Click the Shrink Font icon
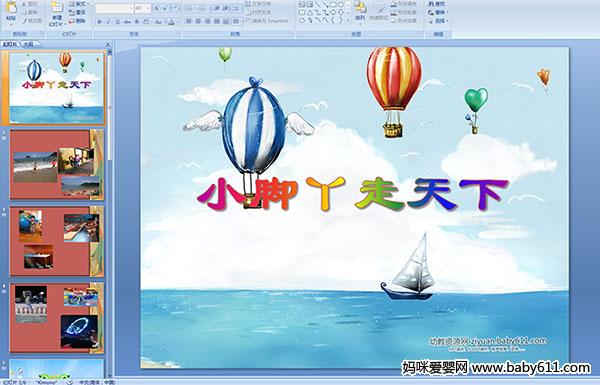Screen dimensions: 600x385 pos(165,8)
